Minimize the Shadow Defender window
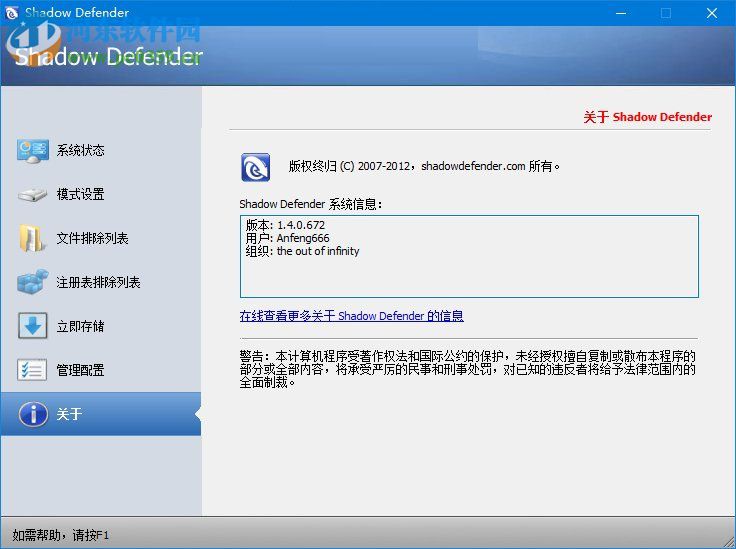Viewport: 736px width, 549px height. [x=621, y=13]
